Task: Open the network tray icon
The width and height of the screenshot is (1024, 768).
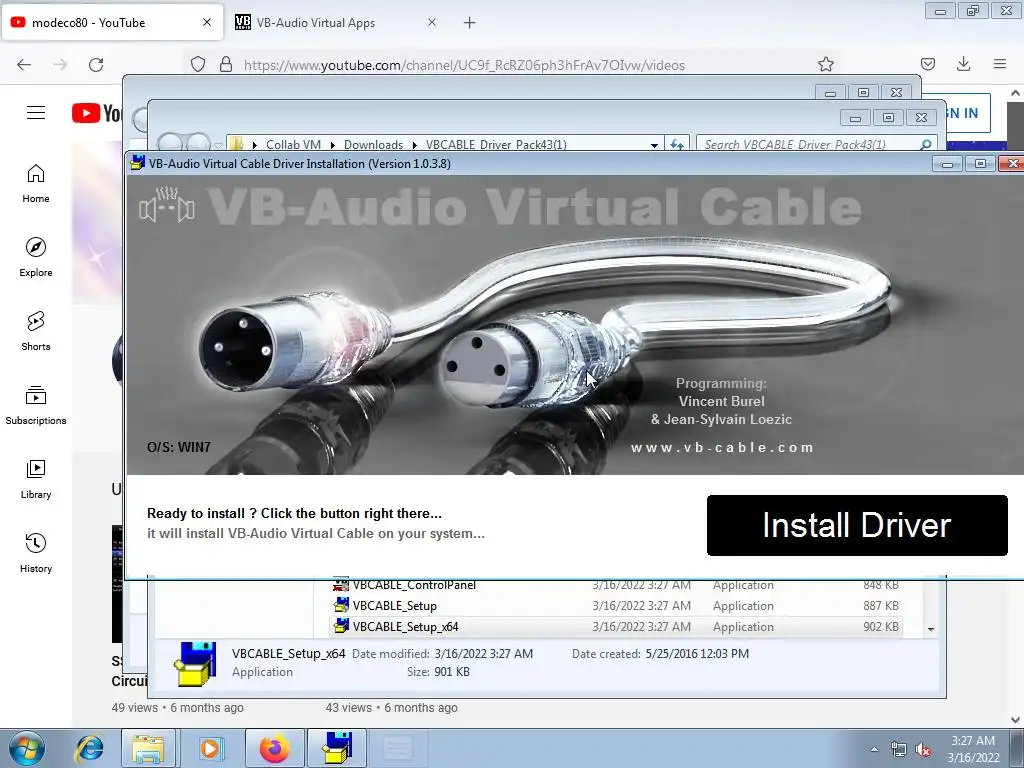Action: (x=899, y=750)
